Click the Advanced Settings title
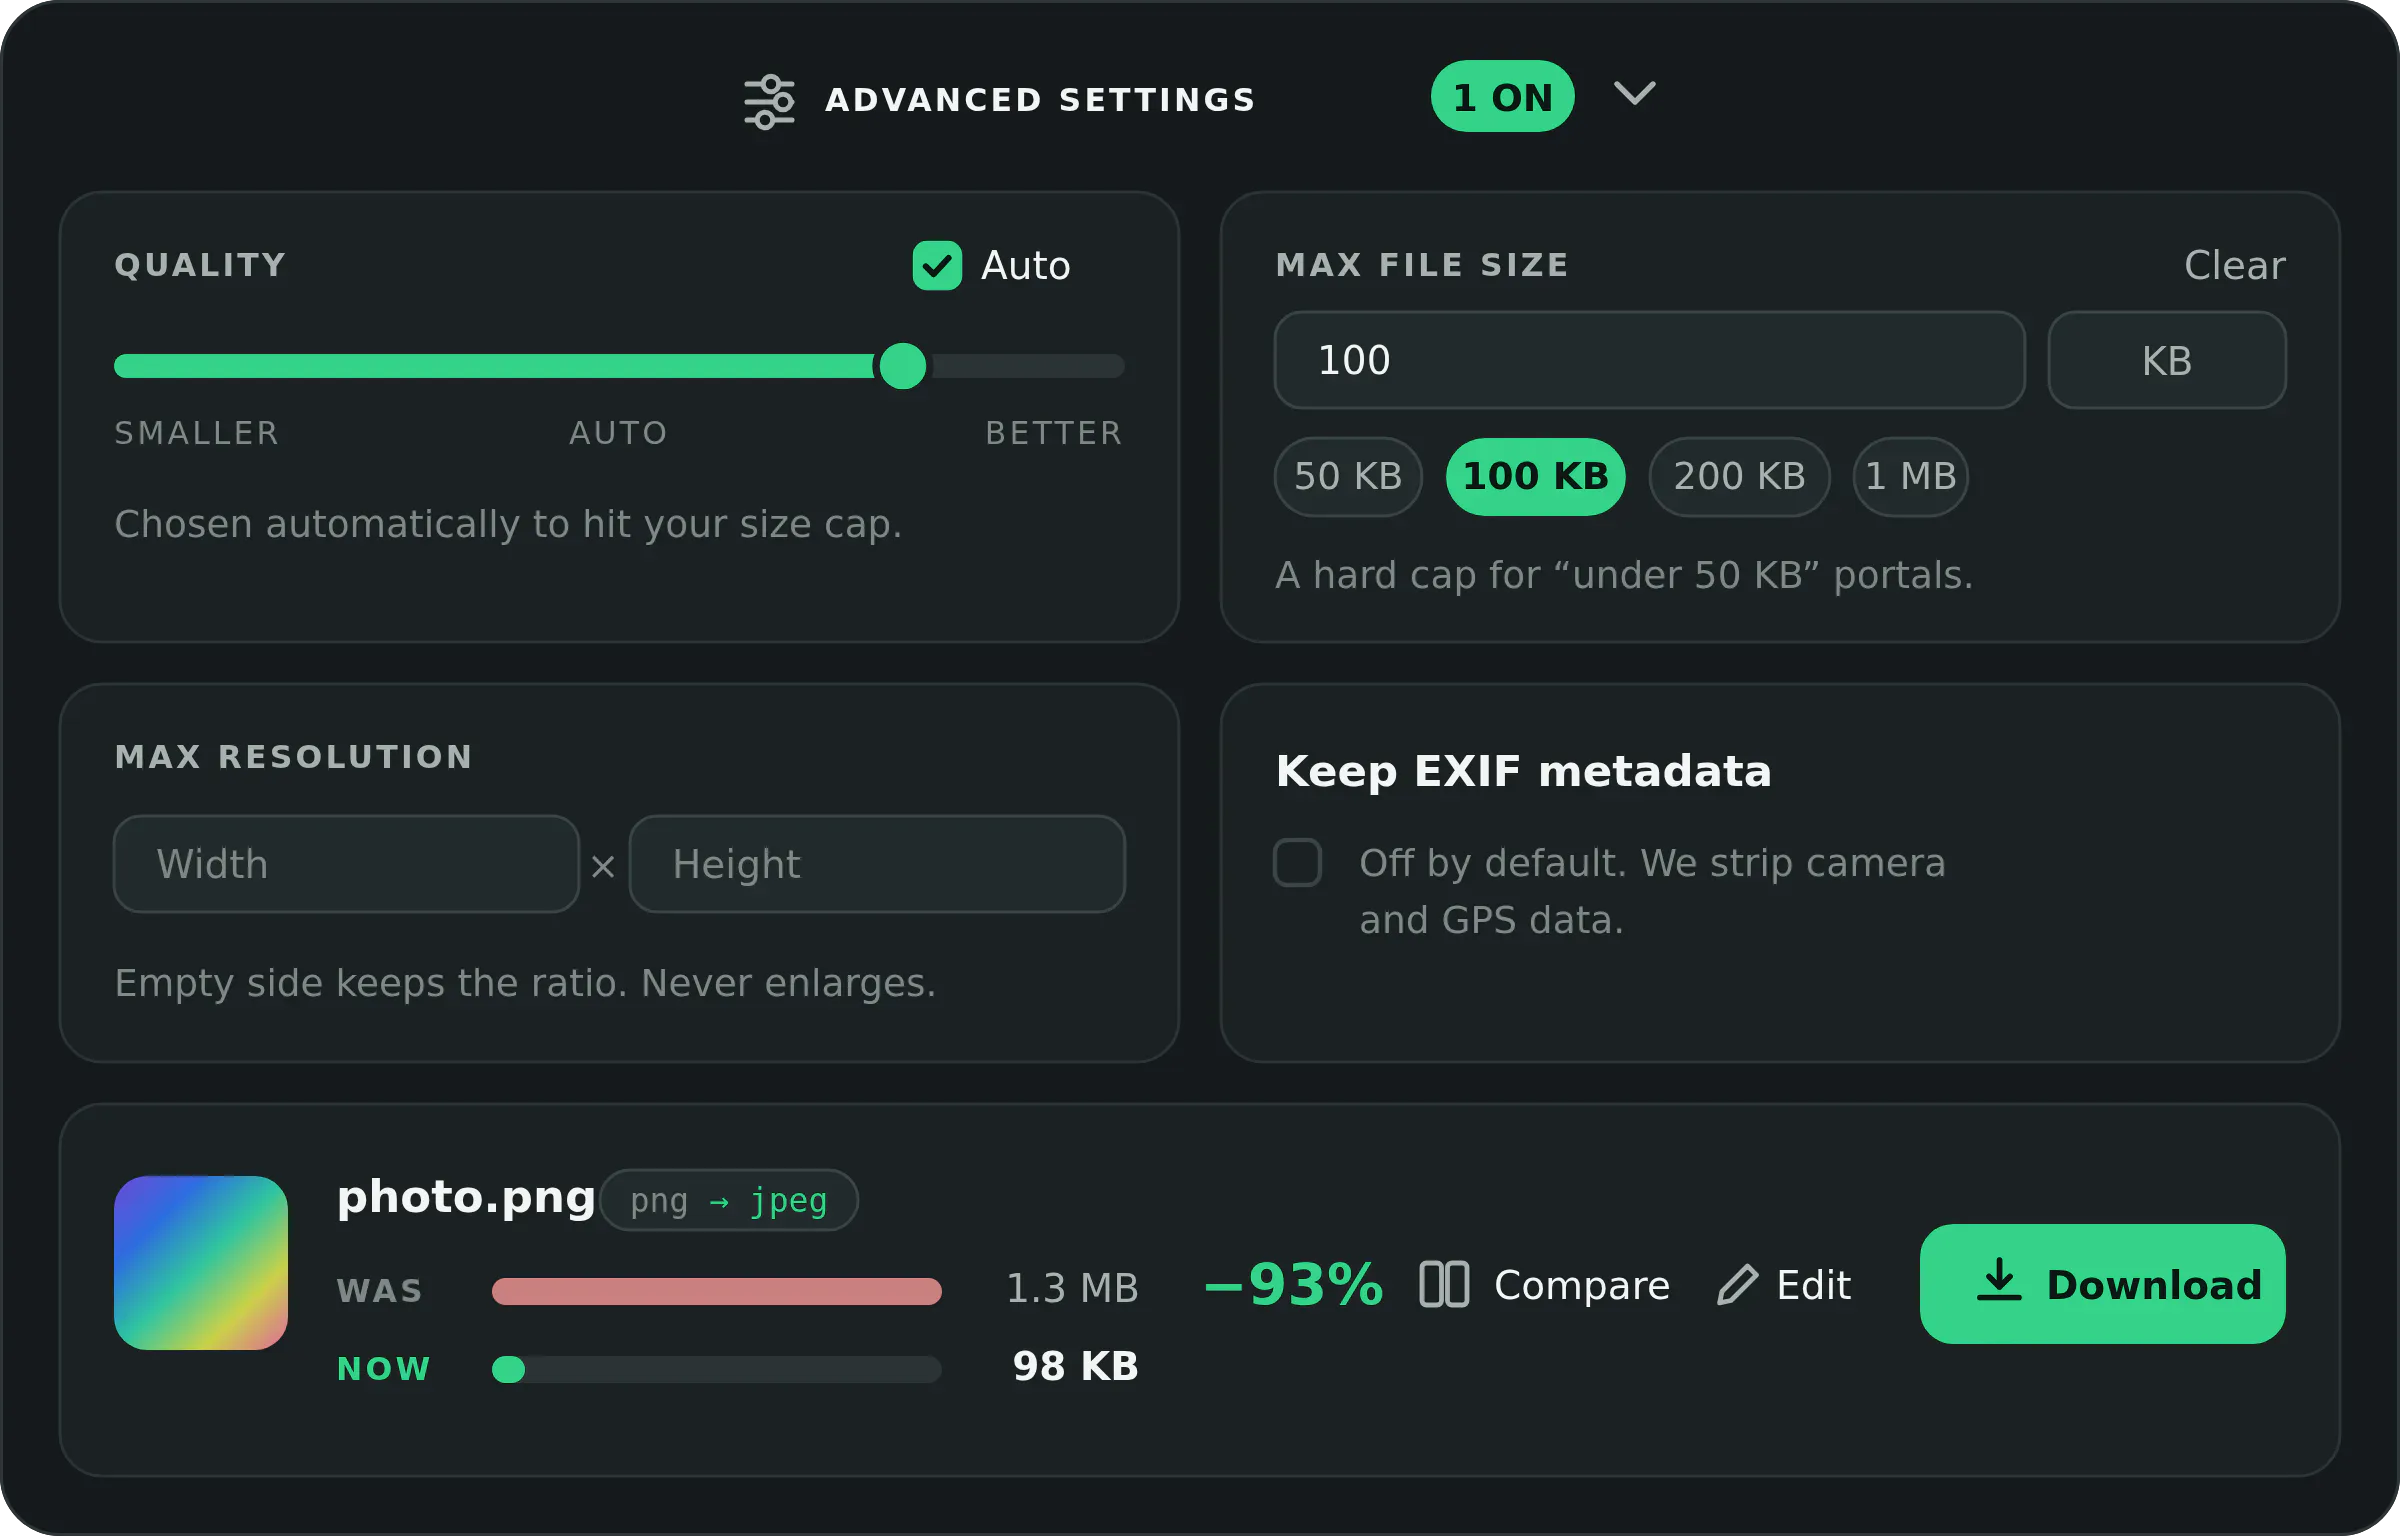Screen dimensions: 2400x1536 pos(1040,100)
